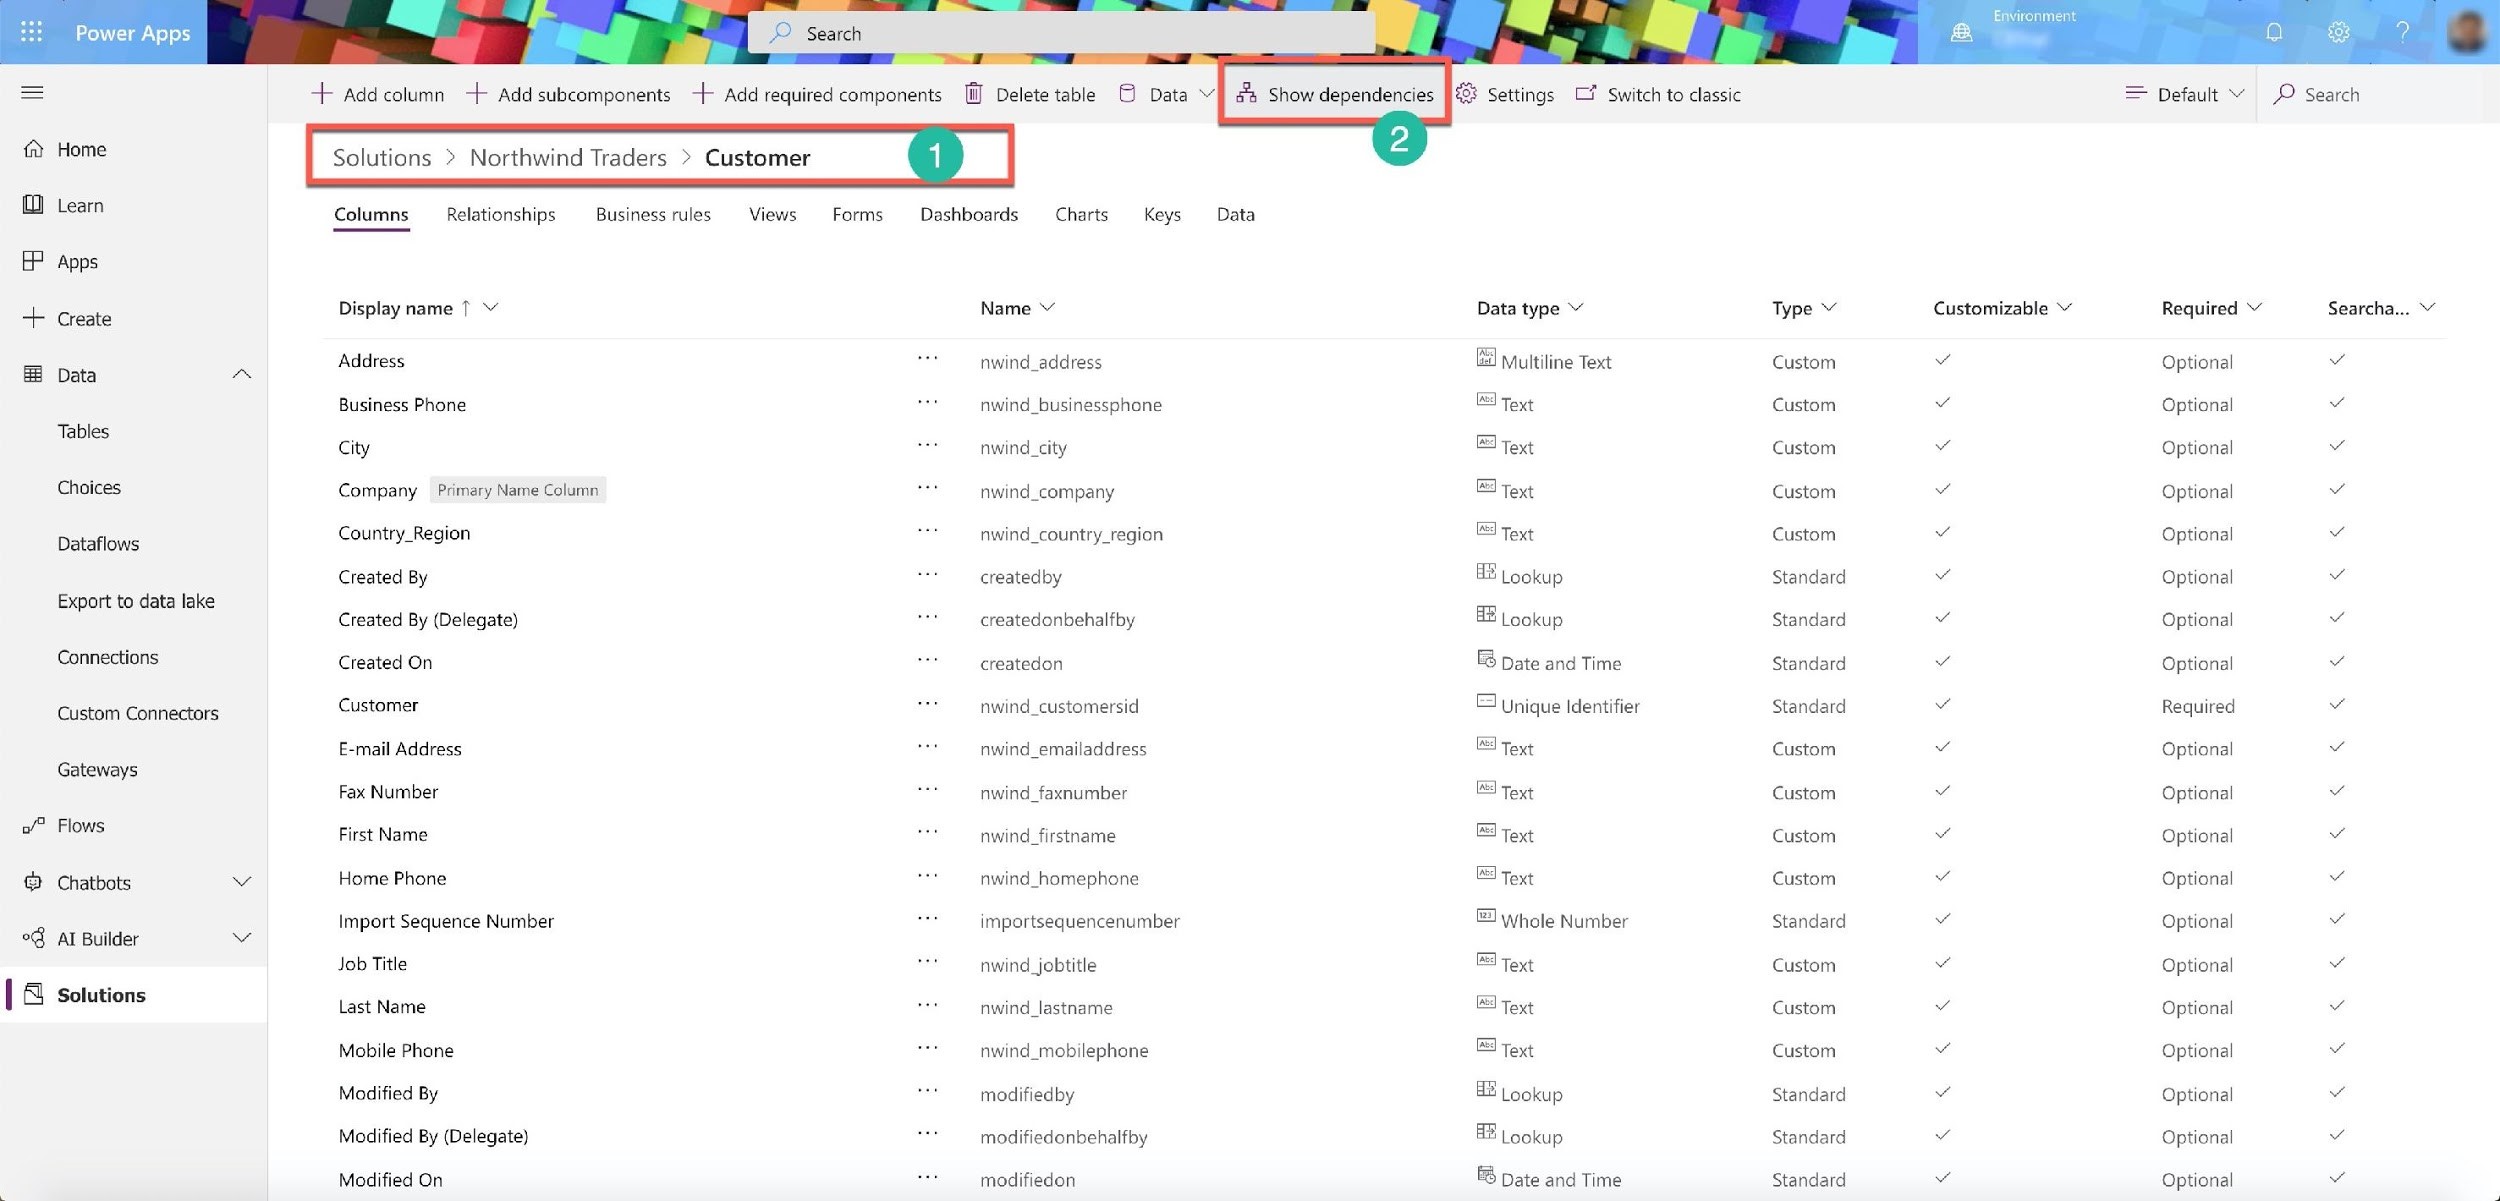The image size is (2500, 1201).
Task: Switch to the Business rules tab
Action: (x=653, y=214)
